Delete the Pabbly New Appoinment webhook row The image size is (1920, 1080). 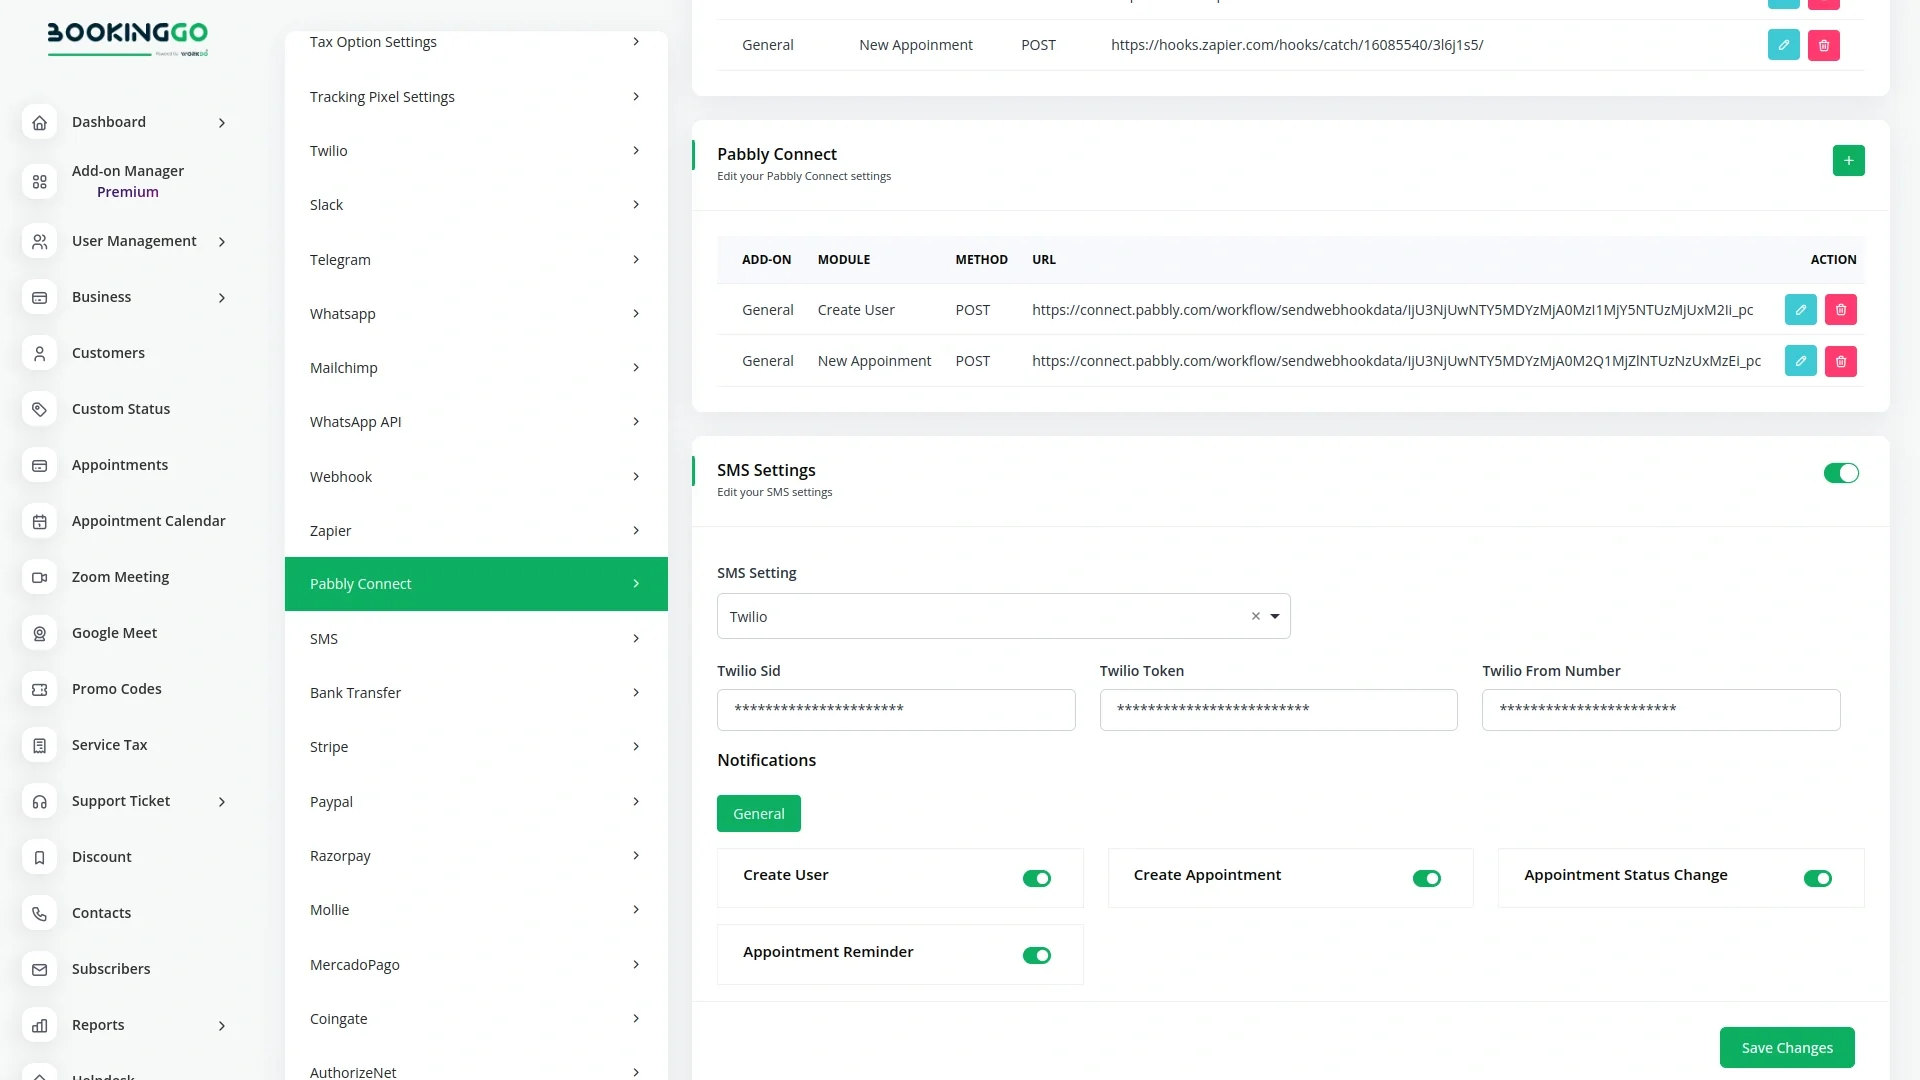point(1840,361)
